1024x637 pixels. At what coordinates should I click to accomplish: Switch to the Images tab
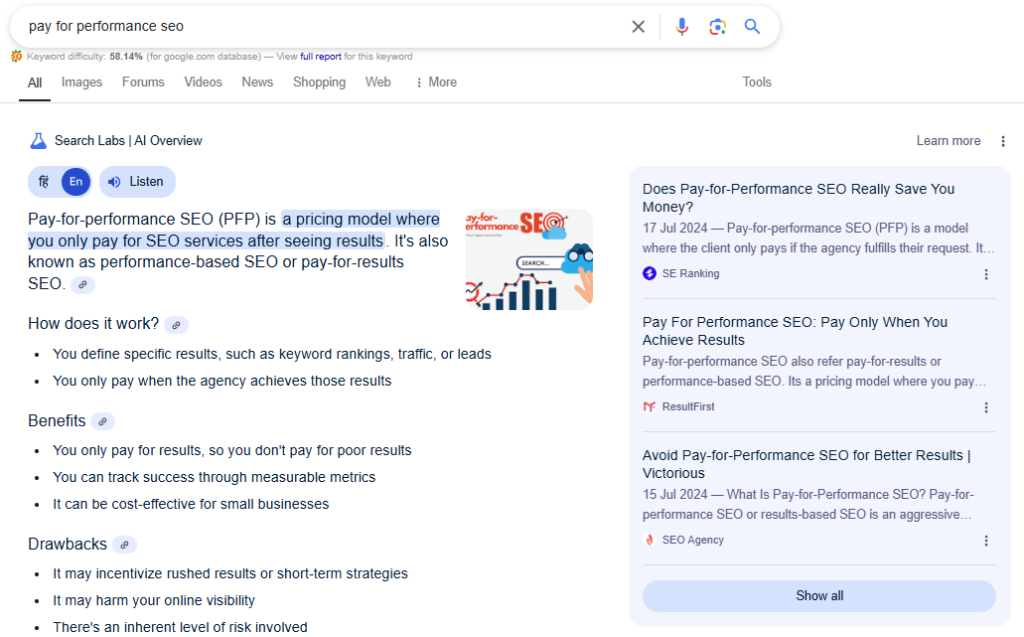click(81, 82)
